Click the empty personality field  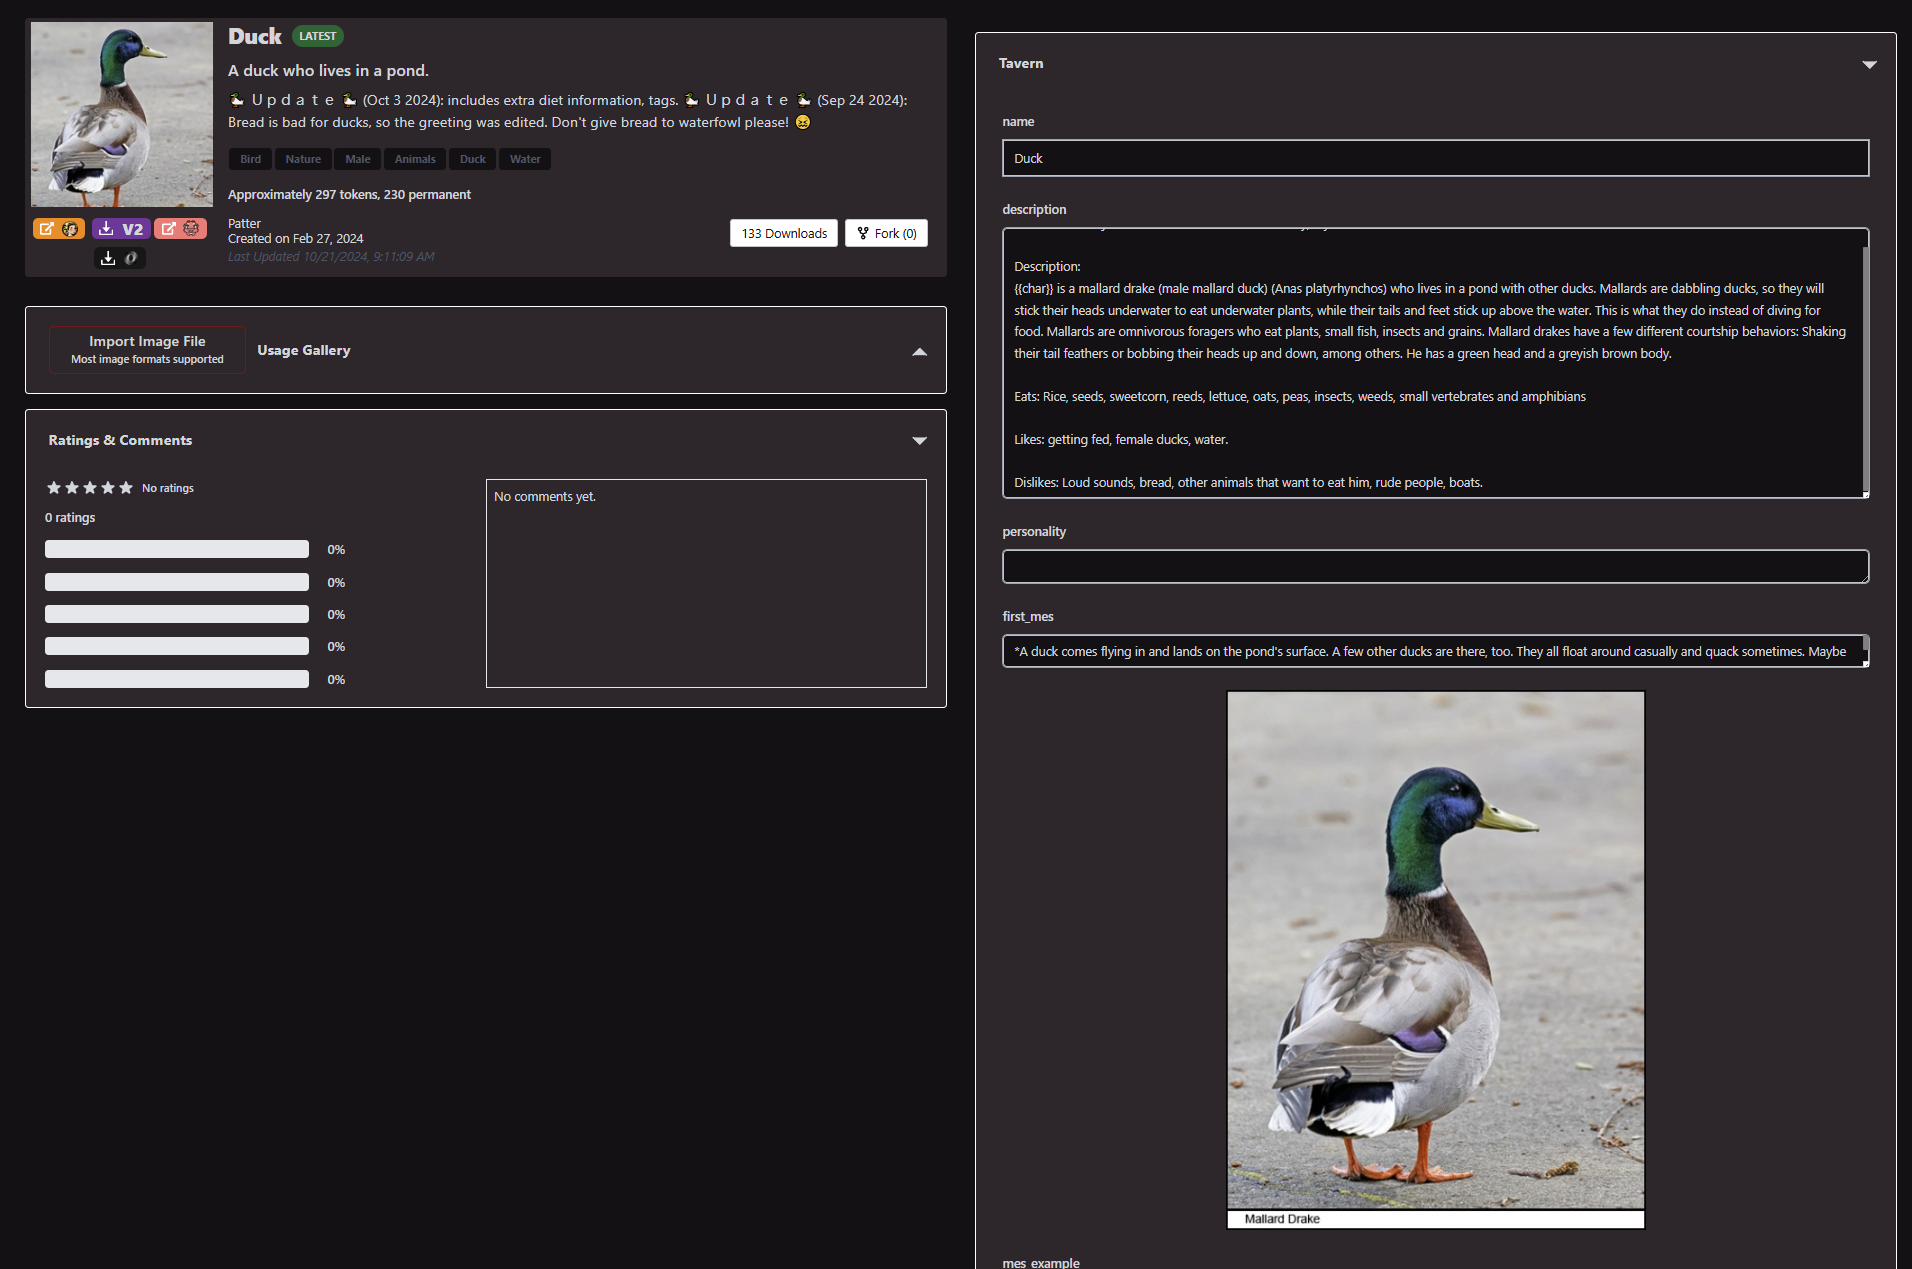(x=1435, y=567)
